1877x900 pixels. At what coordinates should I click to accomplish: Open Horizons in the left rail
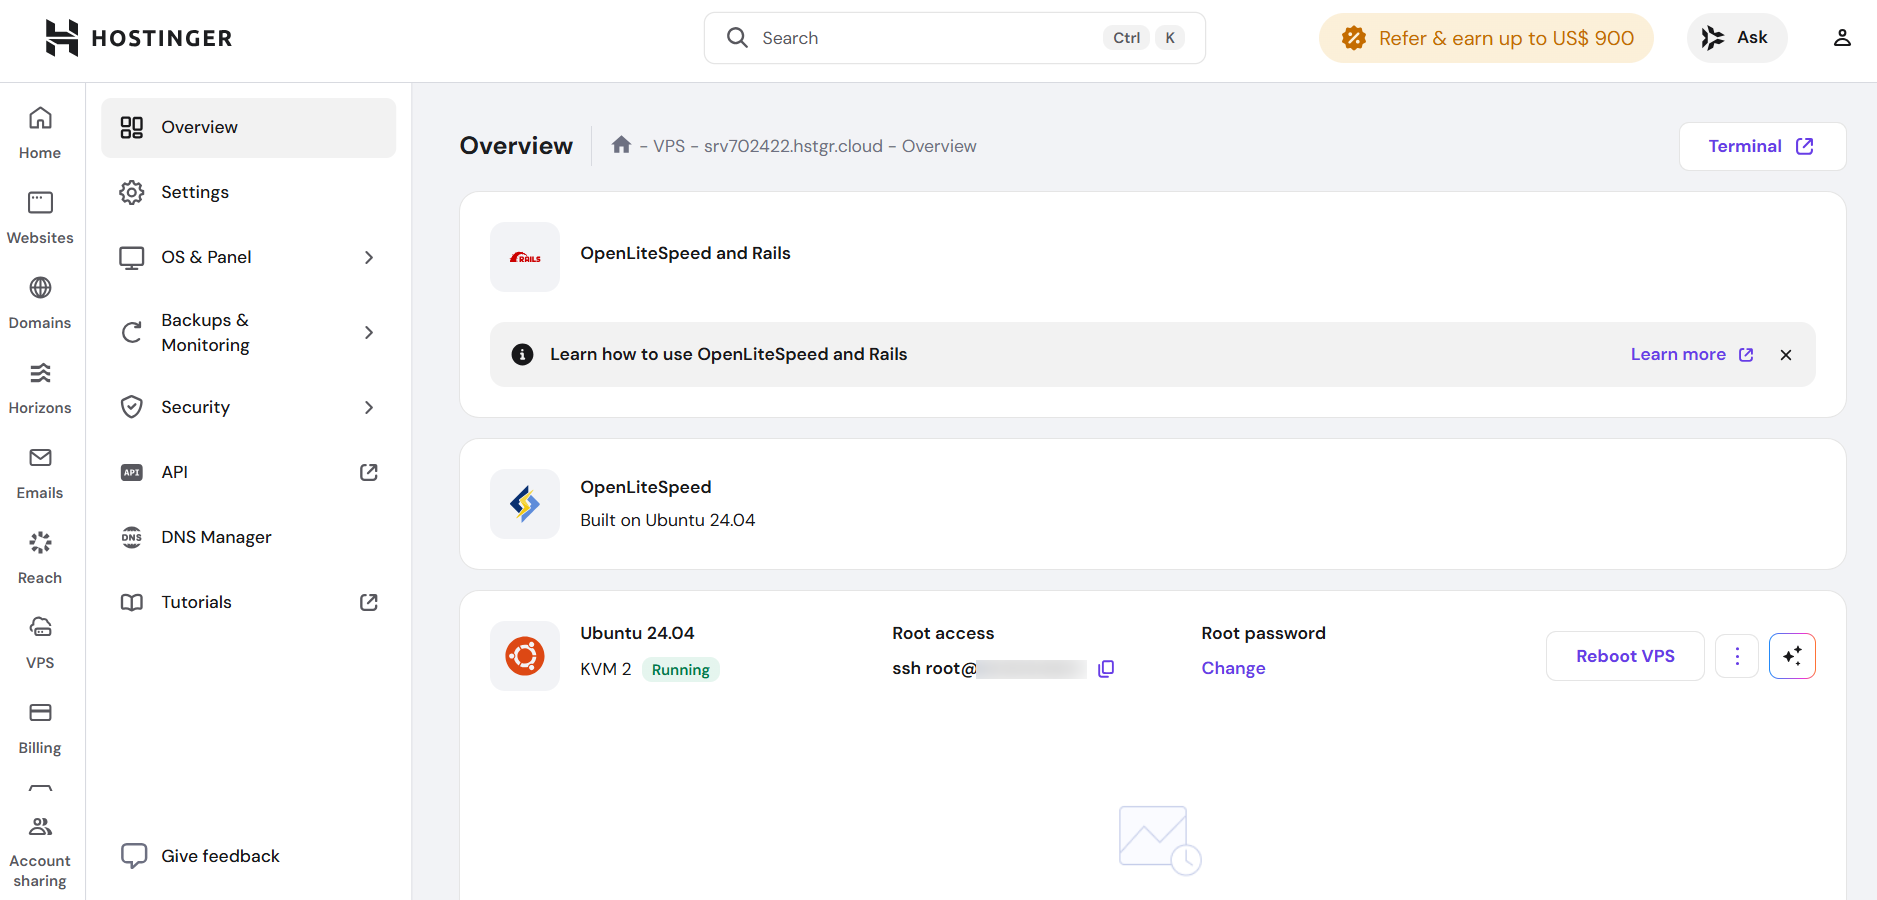pyautogui.click(x=40, y=388)
